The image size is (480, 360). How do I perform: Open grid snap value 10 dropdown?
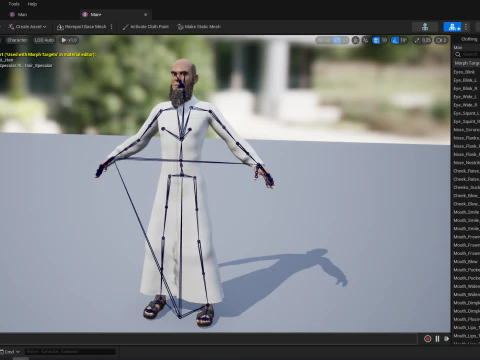pyautogui.click(x=384, y=40)
